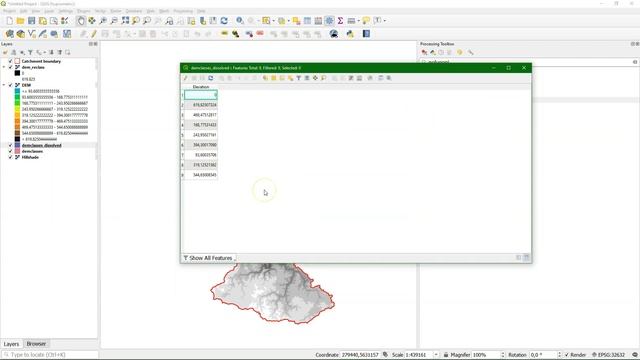The width and height of the screenshot is (640, 360).
Task: Open the Raster menu
Action: (x=116, y=11)
